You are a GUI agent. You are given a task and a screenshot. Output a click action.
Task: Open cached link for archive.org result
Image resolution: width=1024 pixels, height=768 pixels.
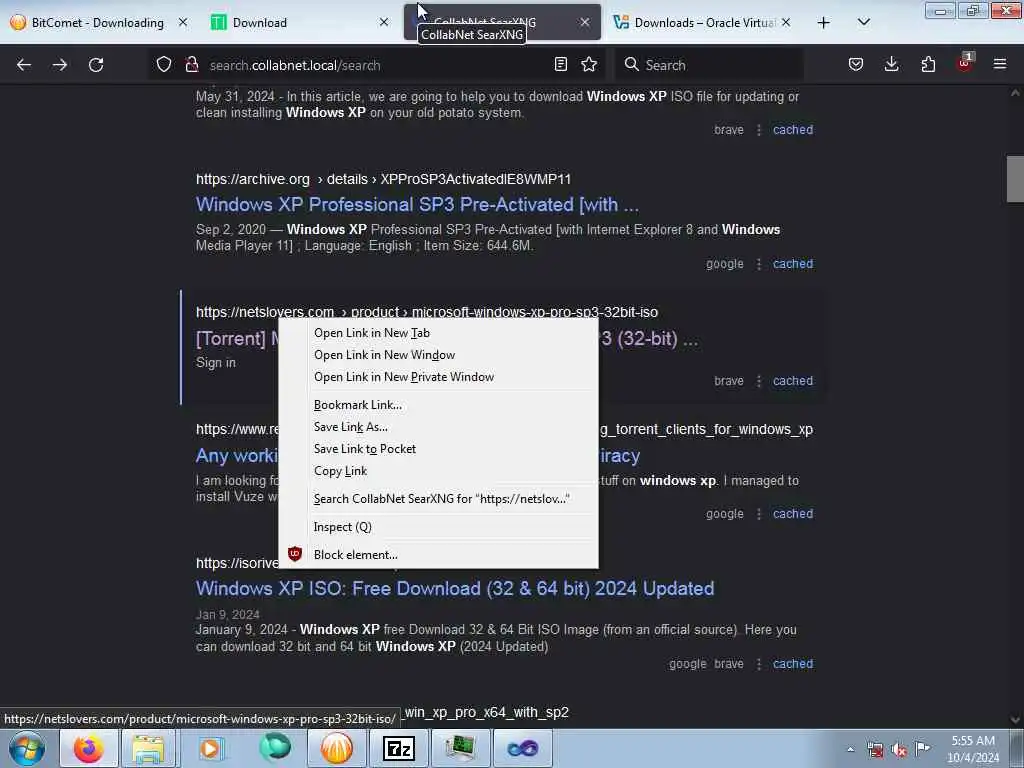tap(793, 264)
